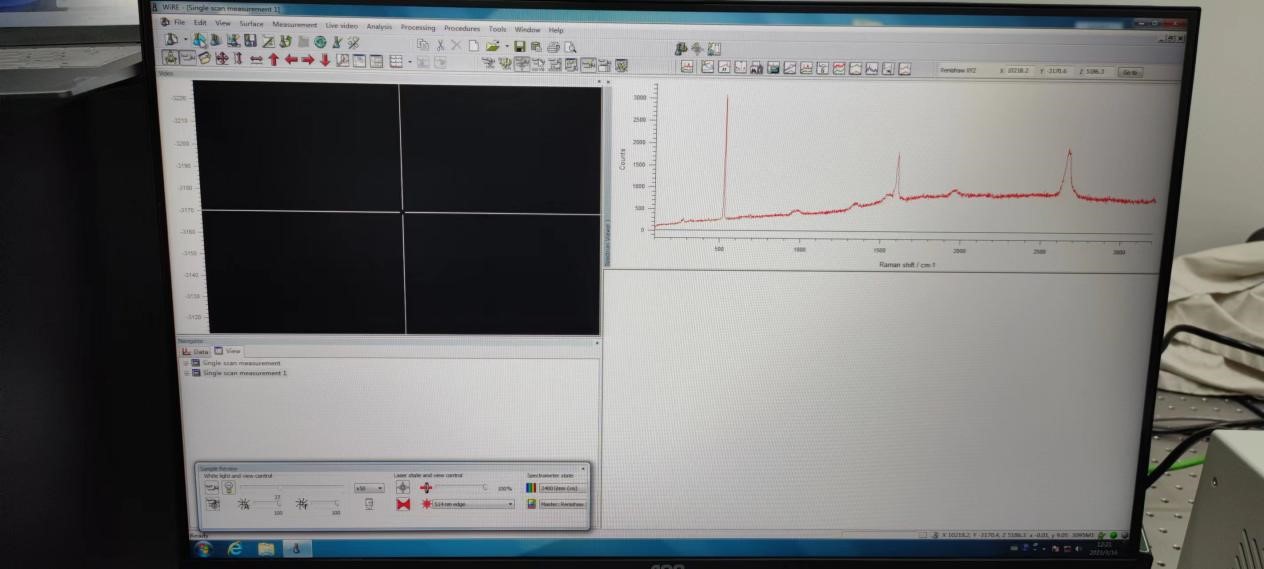Click the Save floppy disk icon
Viewport: 1264px width, 569px height.
[x=520, y=46]
